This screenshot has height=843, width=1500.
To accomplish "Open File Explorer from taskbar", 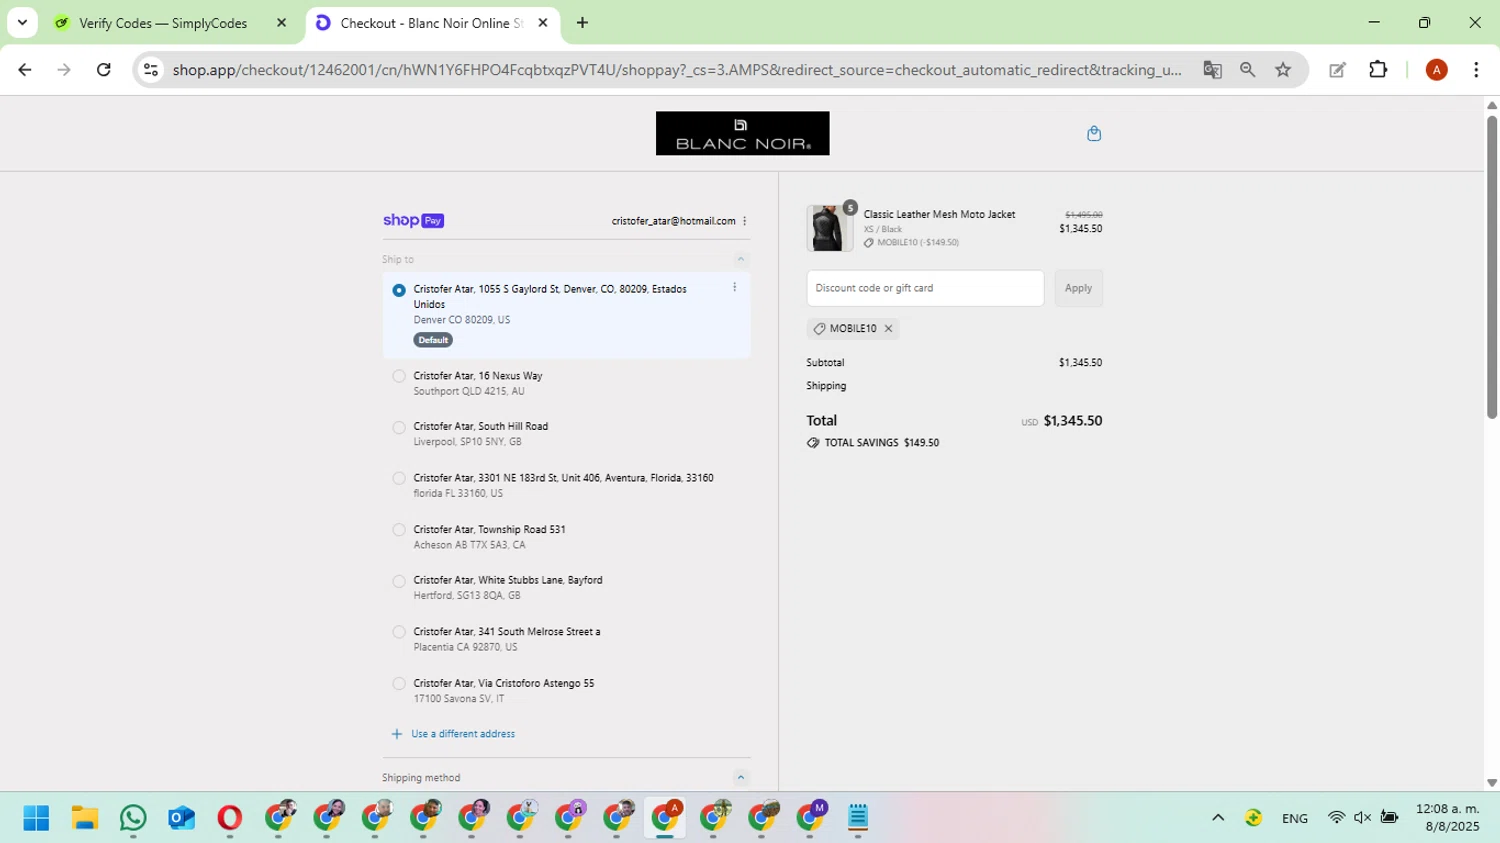I will tap(85, 818).
